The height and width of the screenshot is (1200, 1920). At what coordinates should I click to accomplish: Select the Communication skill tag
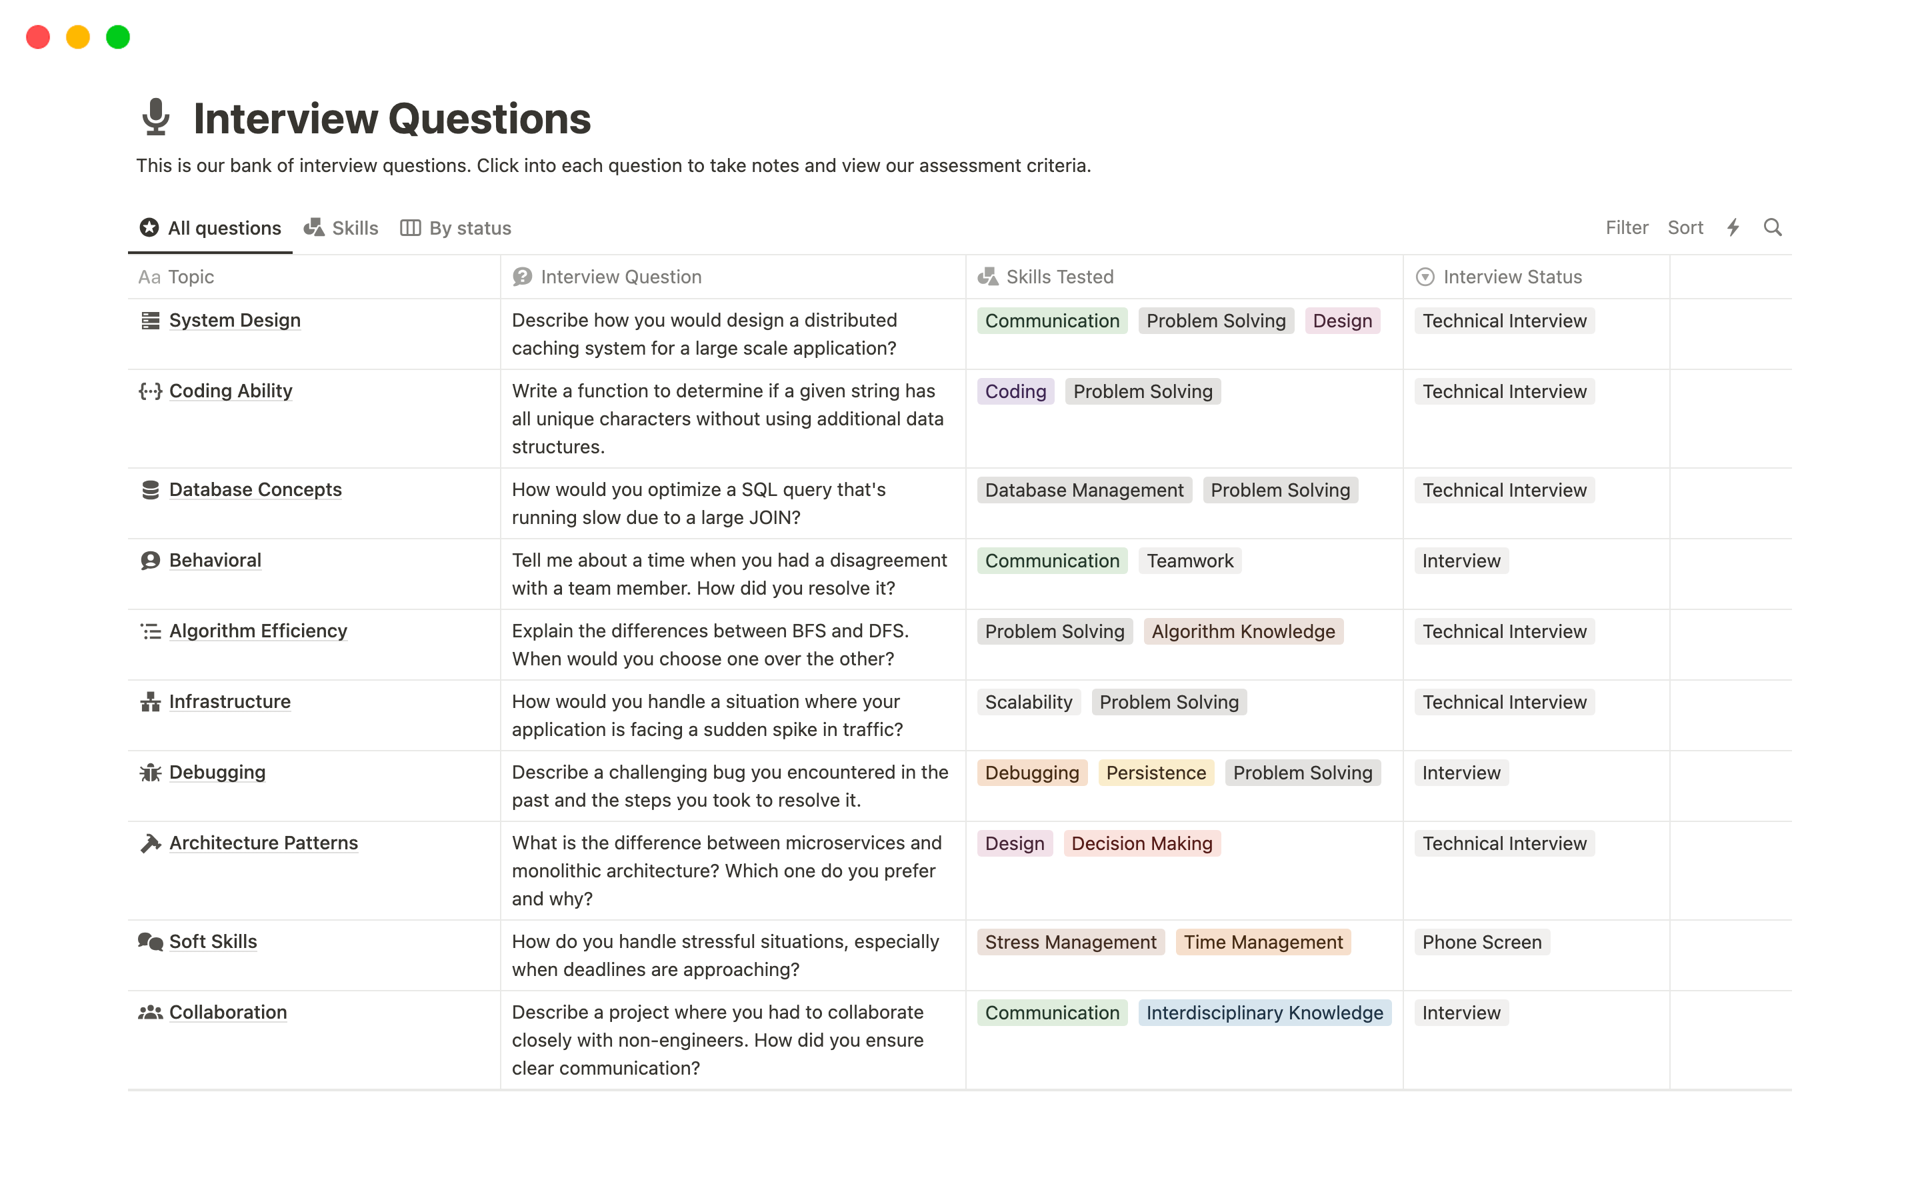[1051, 319]
